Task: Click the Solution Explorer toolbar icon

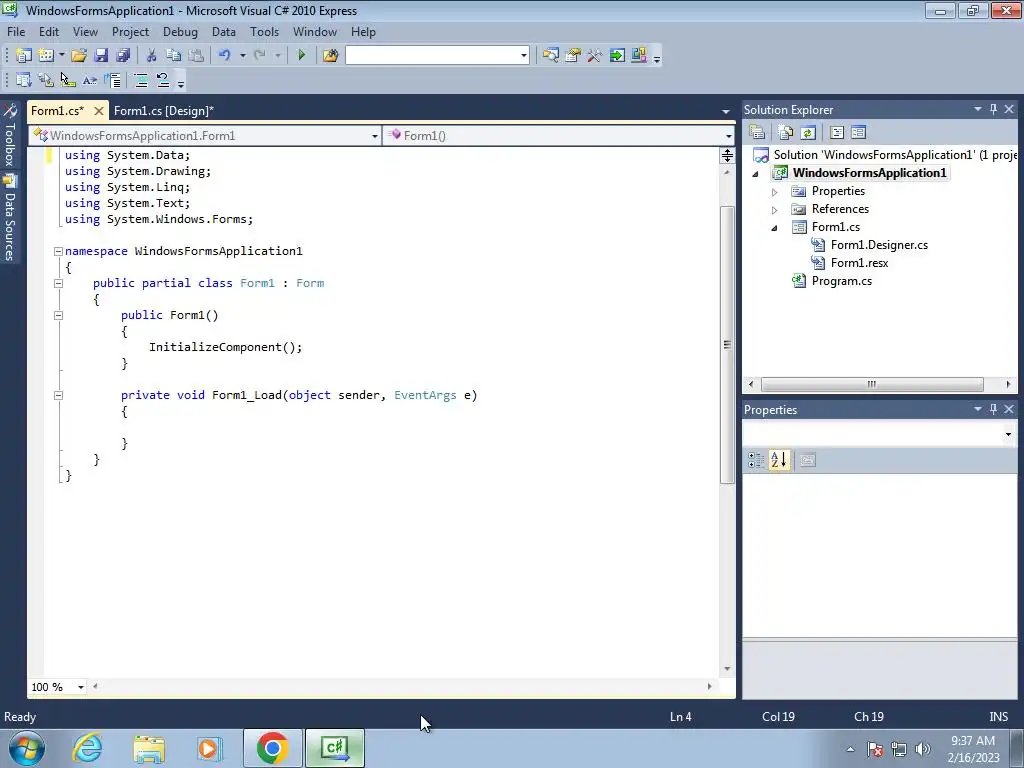Action: pos(551,56)
